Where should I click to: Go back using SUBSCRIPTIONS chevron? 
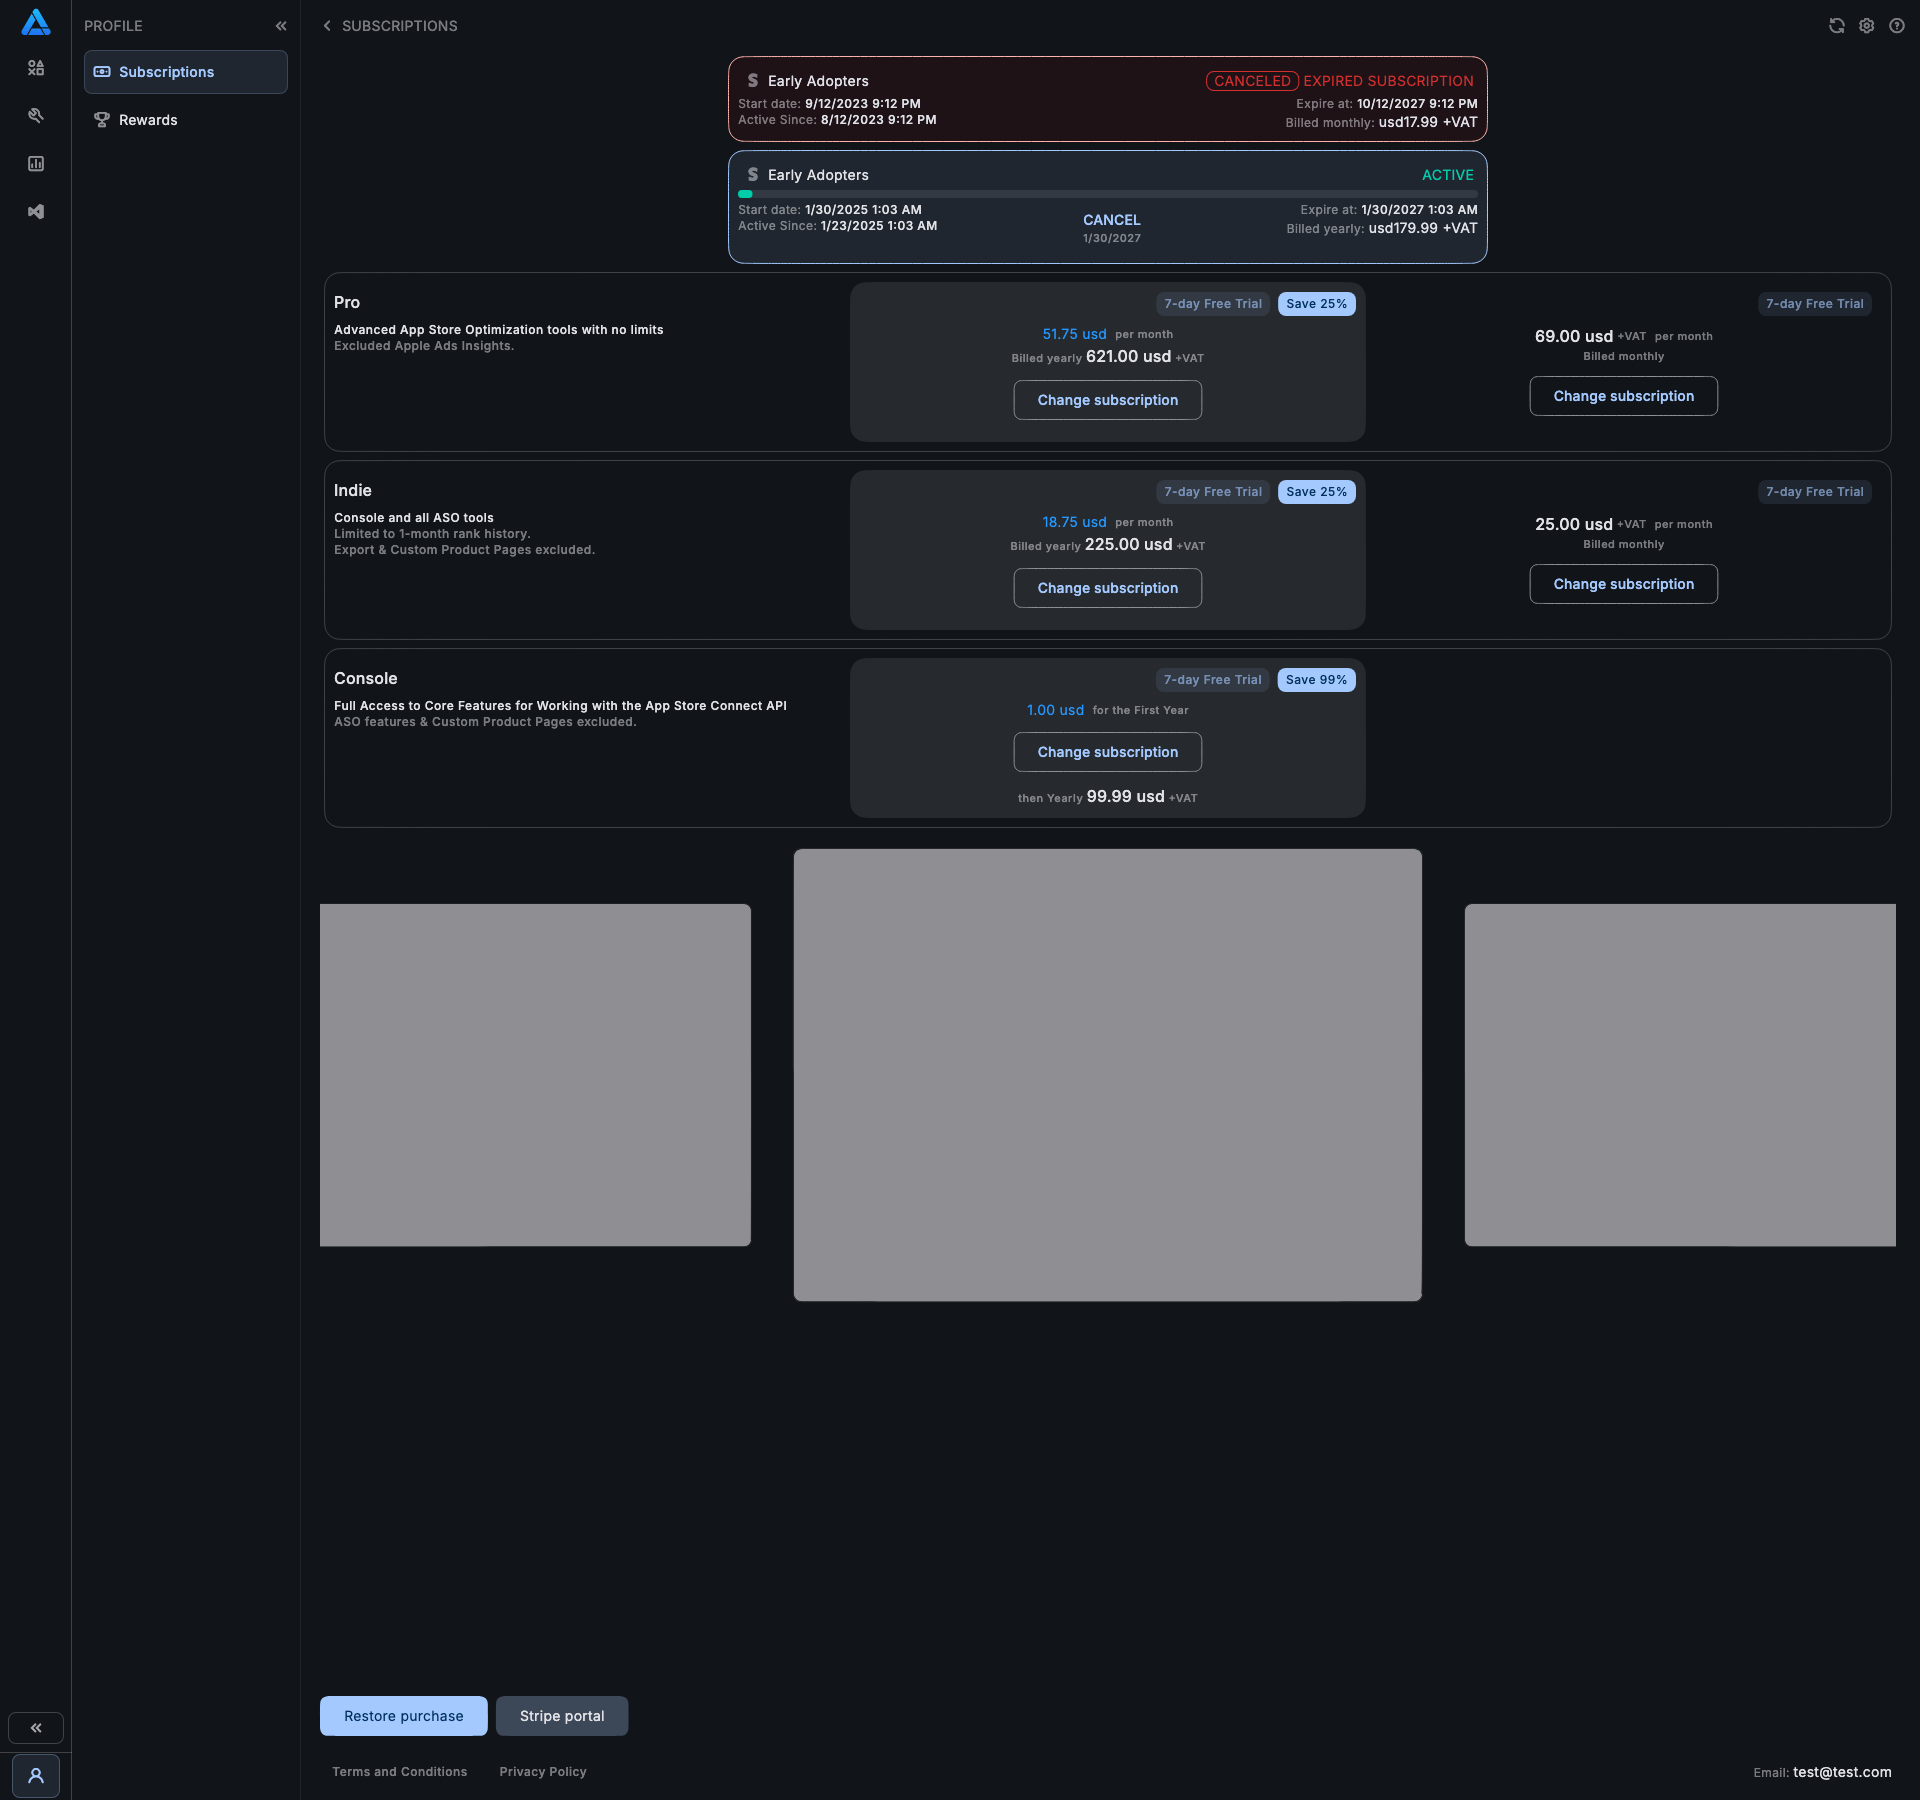tap(327, 26)
